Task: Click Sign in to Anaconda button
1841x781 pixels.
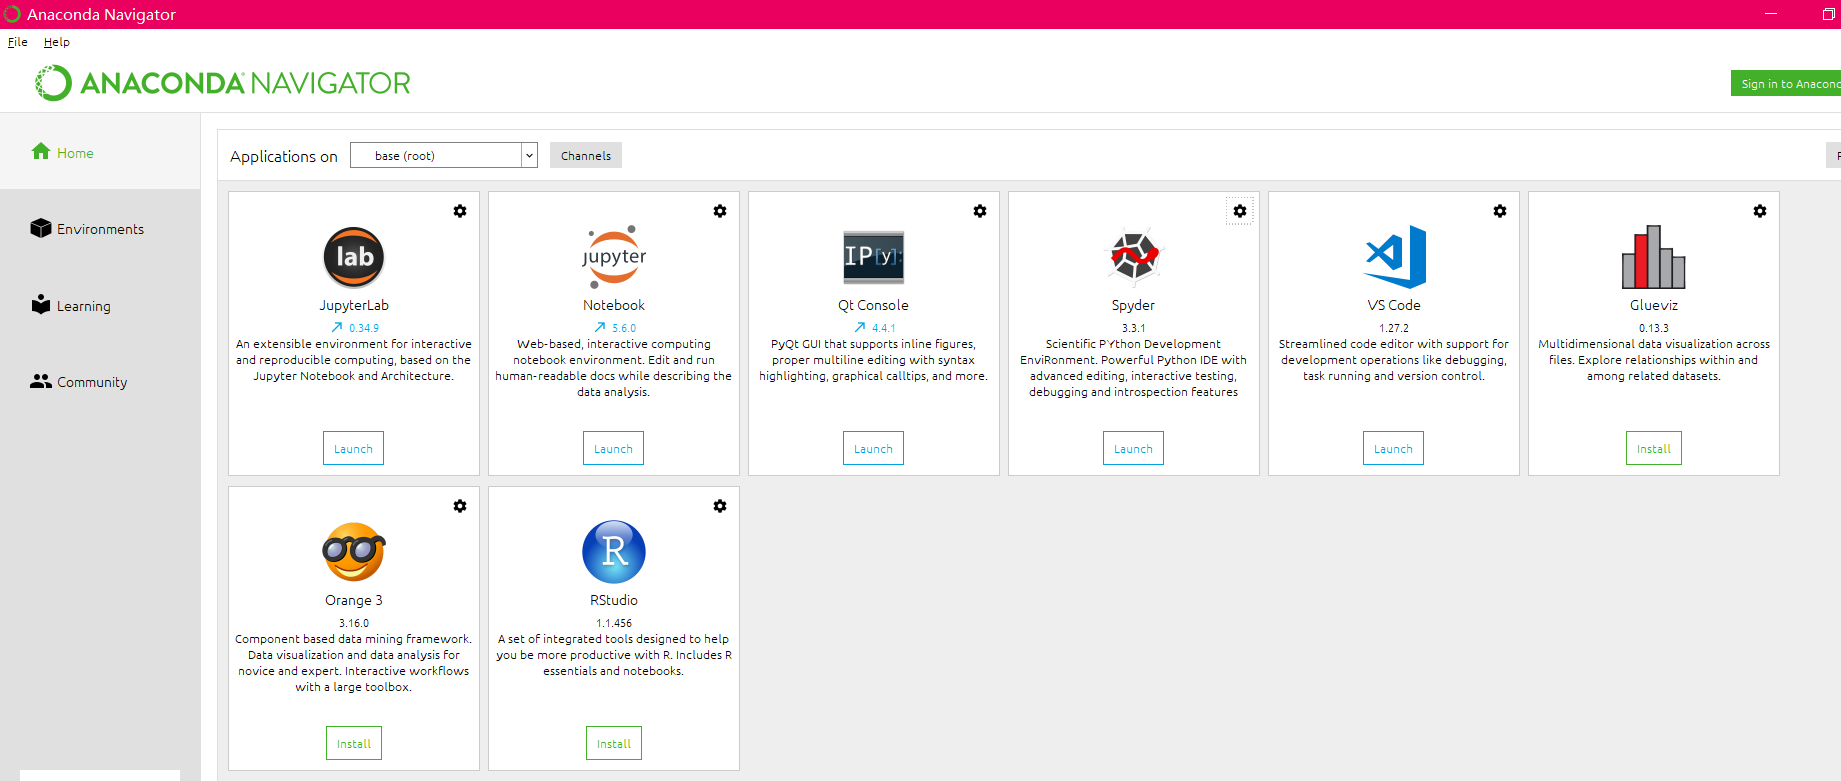Action: point(1786,83)
